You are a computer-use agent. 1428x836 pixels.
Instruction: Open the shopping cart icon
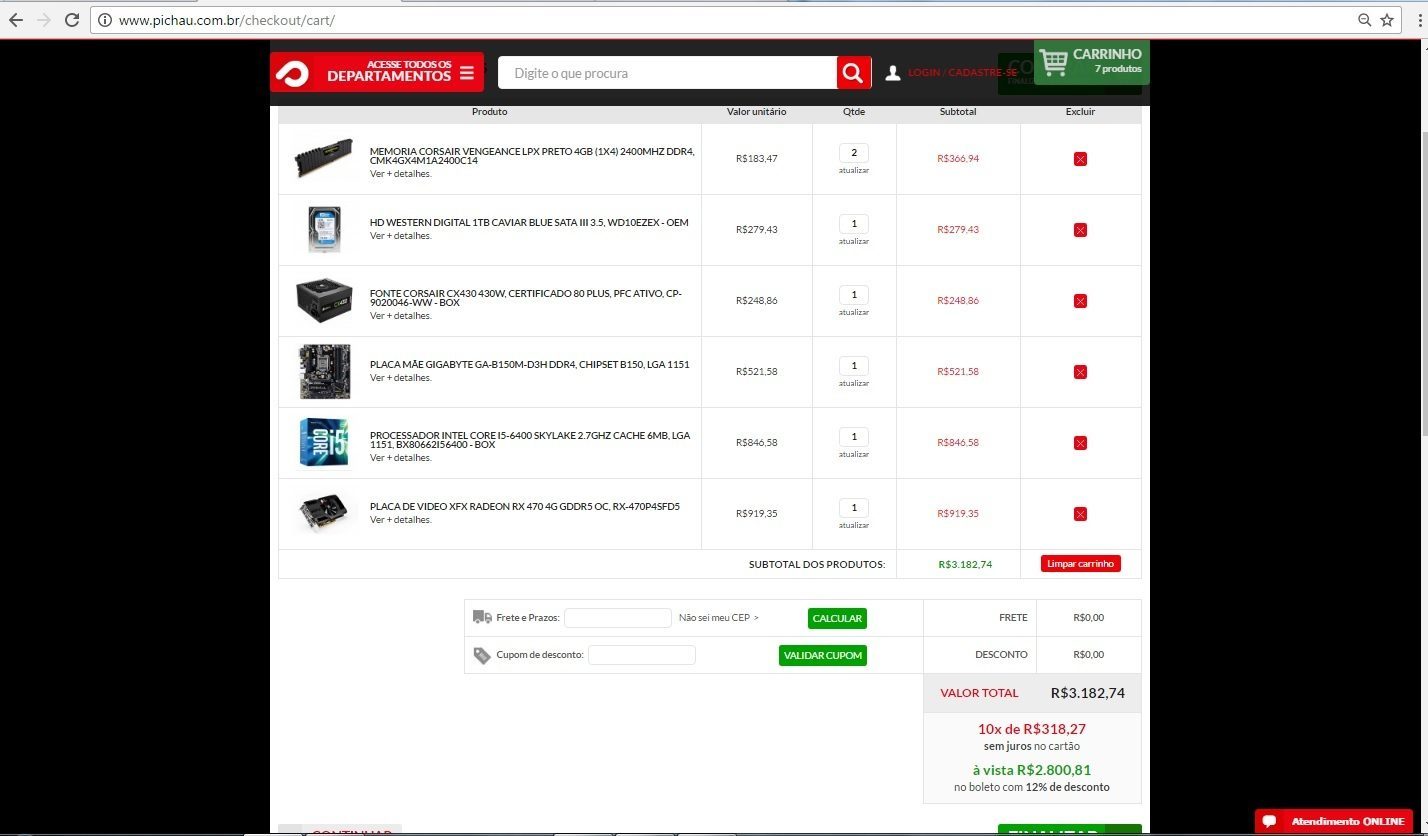1053,62
